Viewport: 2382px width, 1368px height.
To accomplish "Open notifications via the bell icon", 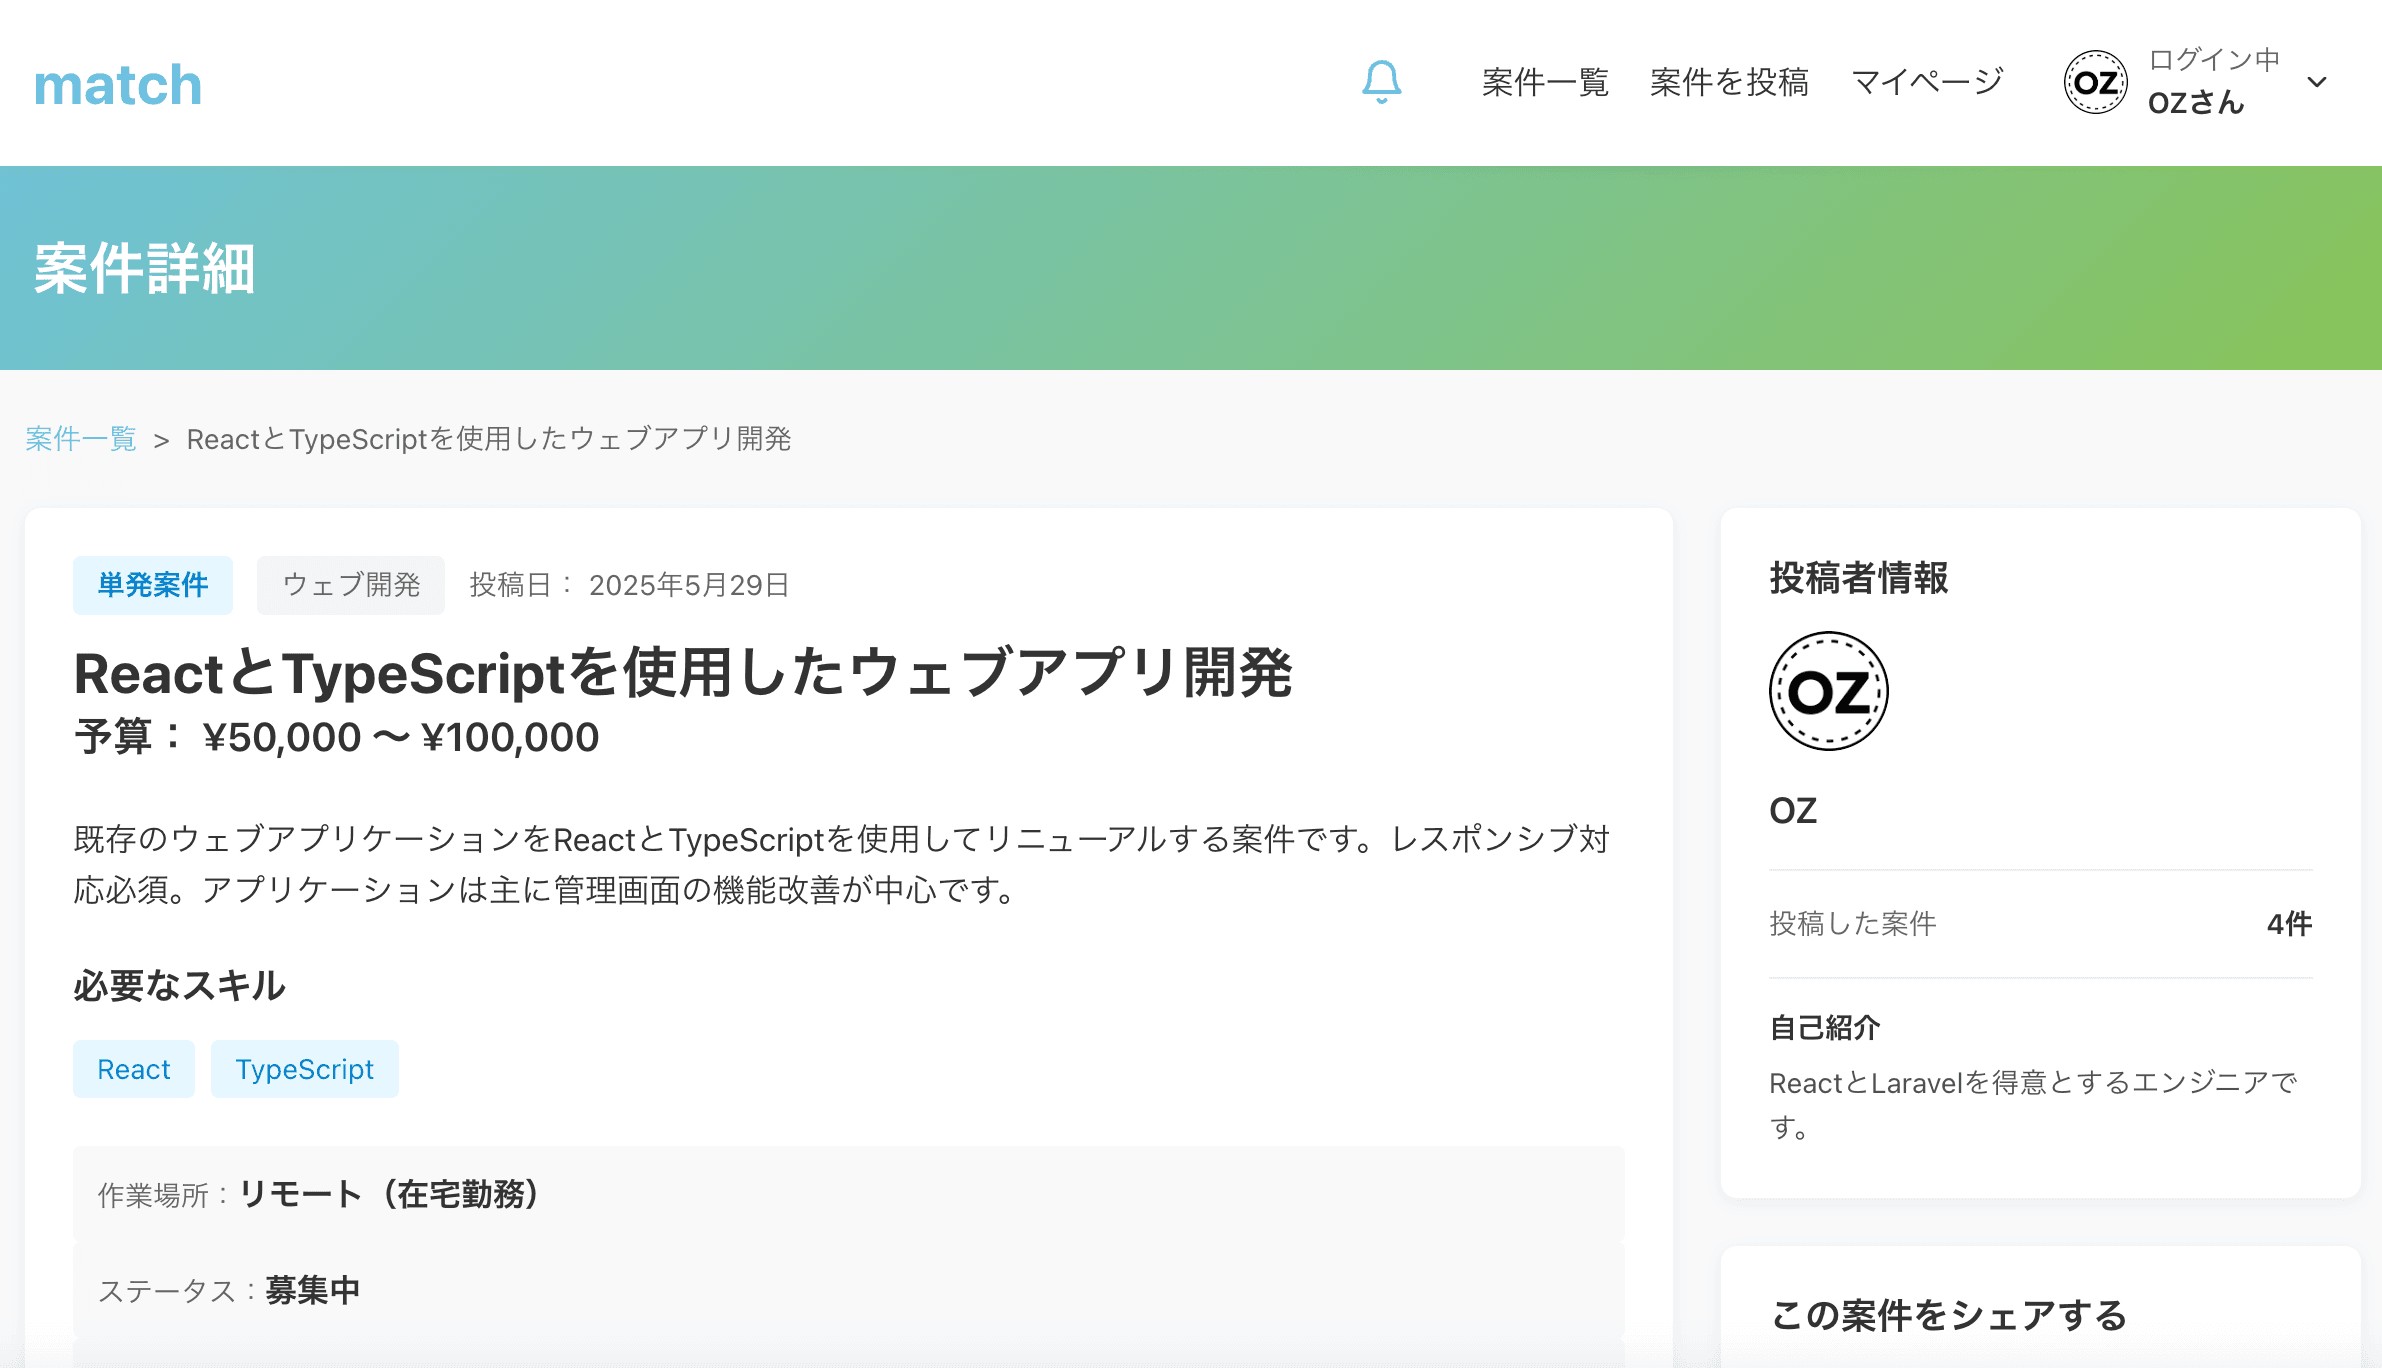I will coord(1381,82).
